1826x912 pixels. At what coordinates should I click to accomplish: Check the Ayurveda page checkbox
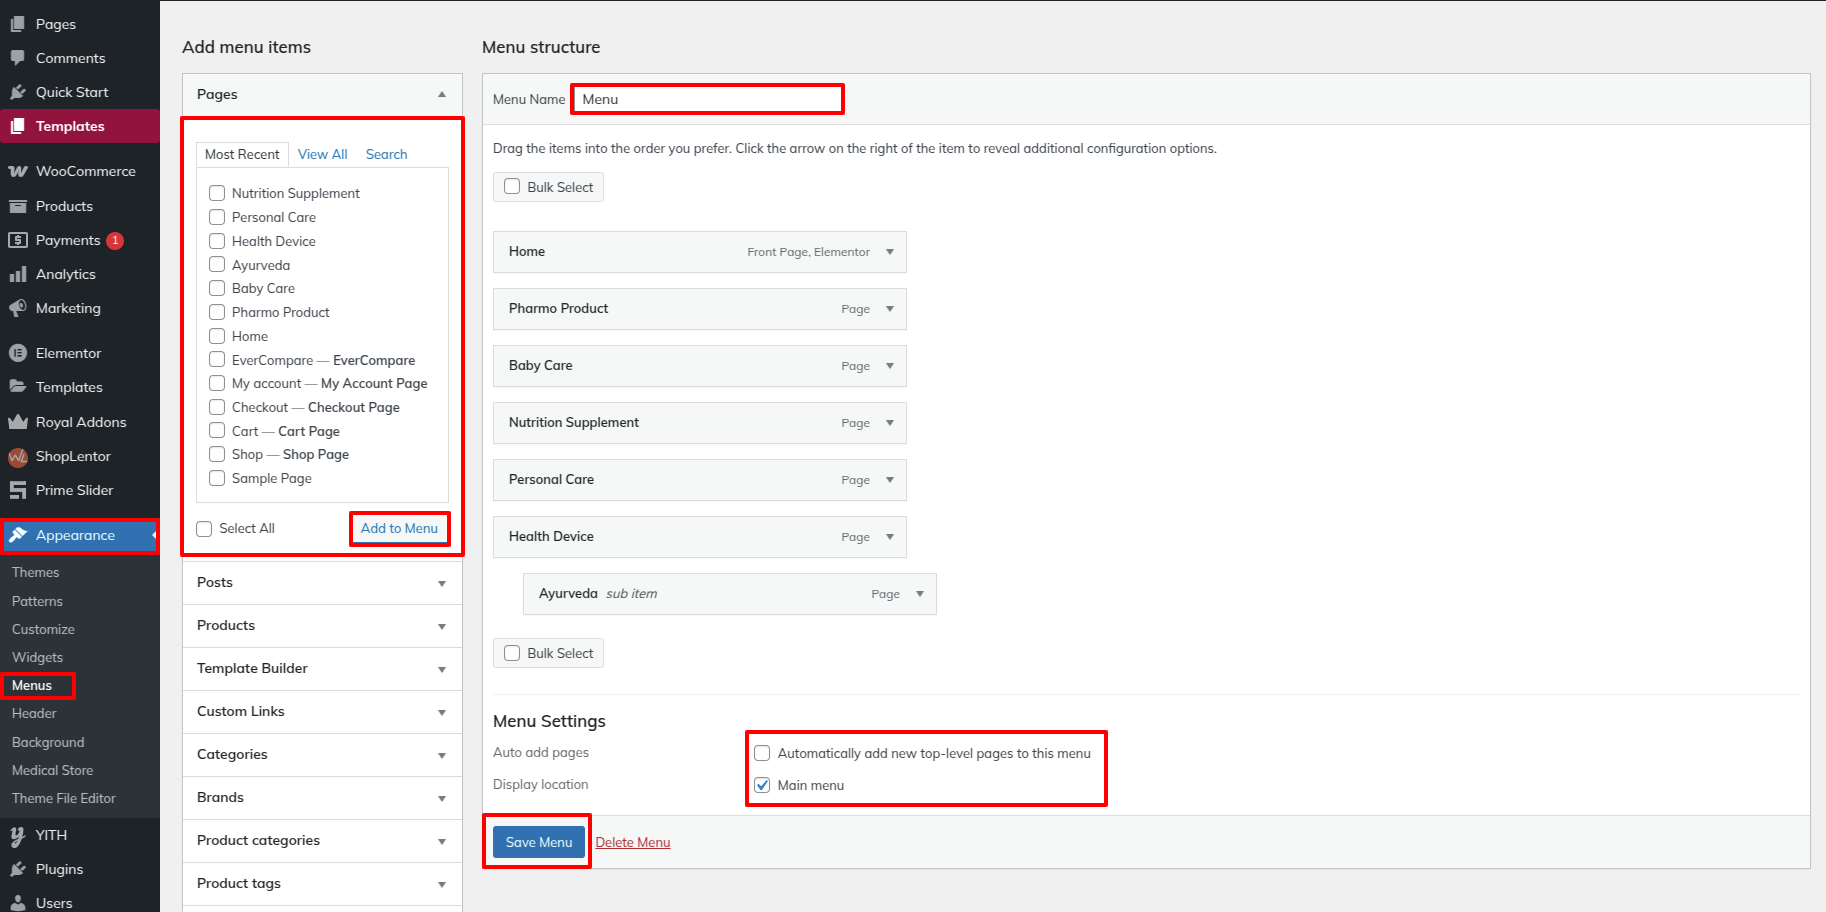(x=217, y=265)
